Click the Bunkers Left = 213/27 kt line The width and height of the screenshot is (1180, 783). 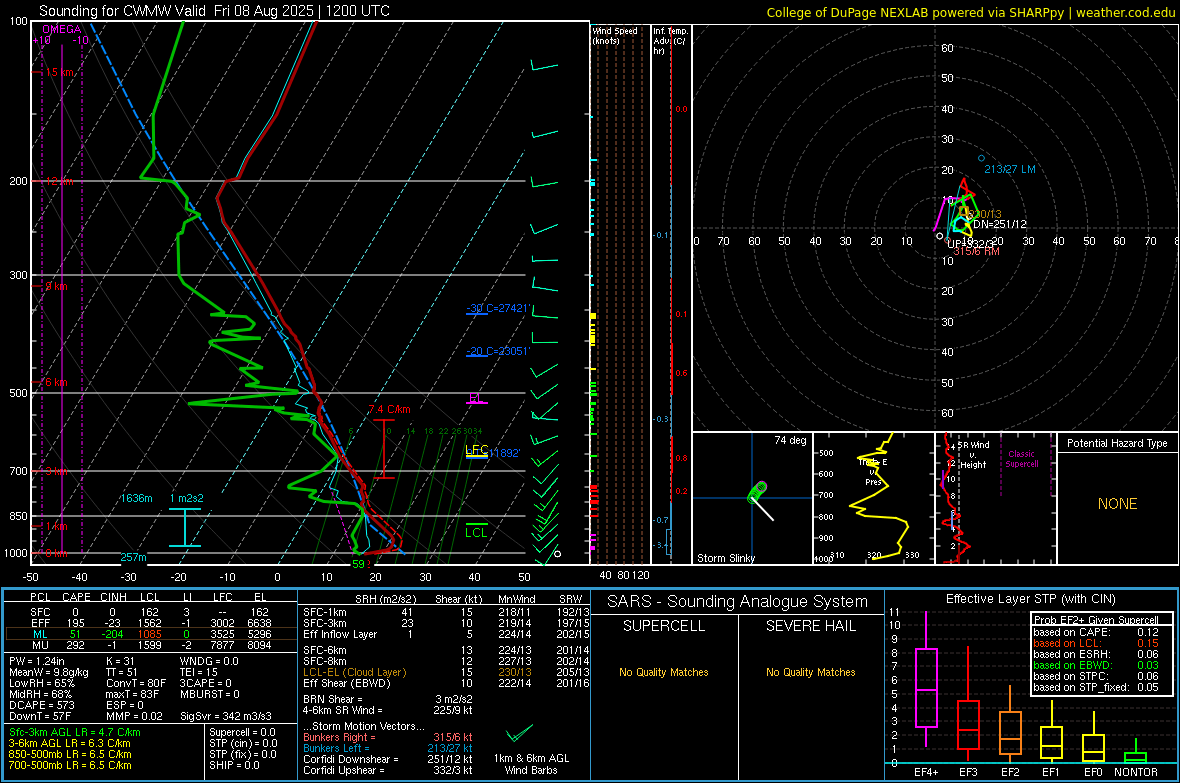388,748
